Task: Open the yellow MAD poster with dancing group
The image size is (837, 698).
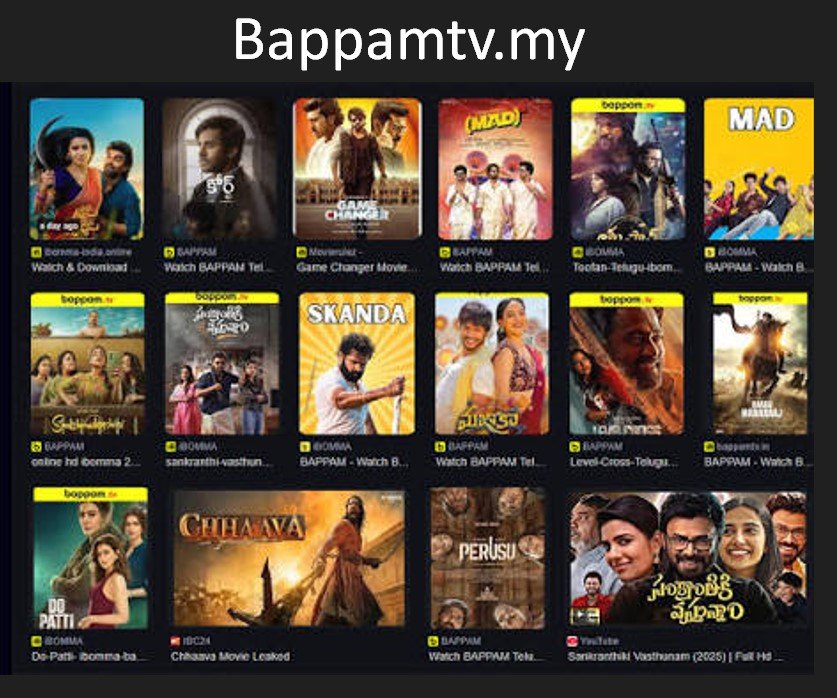Action: pyautogui.click(x=759, y=169)
